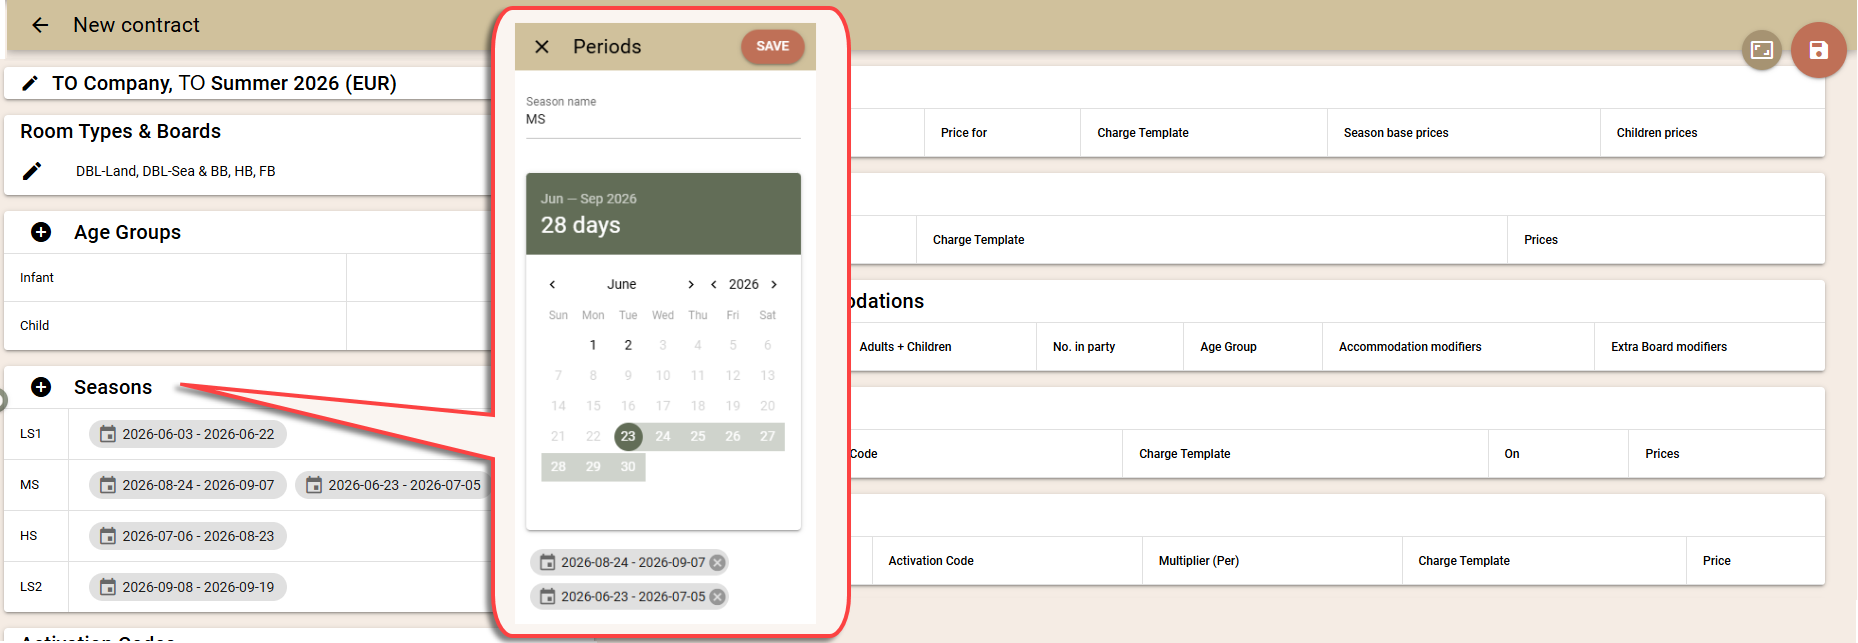Select June 23 highlighted date
The image size is (1858, 643).
(628, 436)
